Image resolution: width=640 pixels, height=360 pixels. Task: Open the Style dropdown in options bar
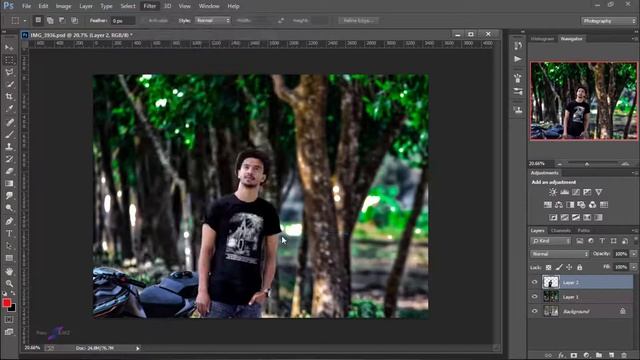tap(213, 20)
